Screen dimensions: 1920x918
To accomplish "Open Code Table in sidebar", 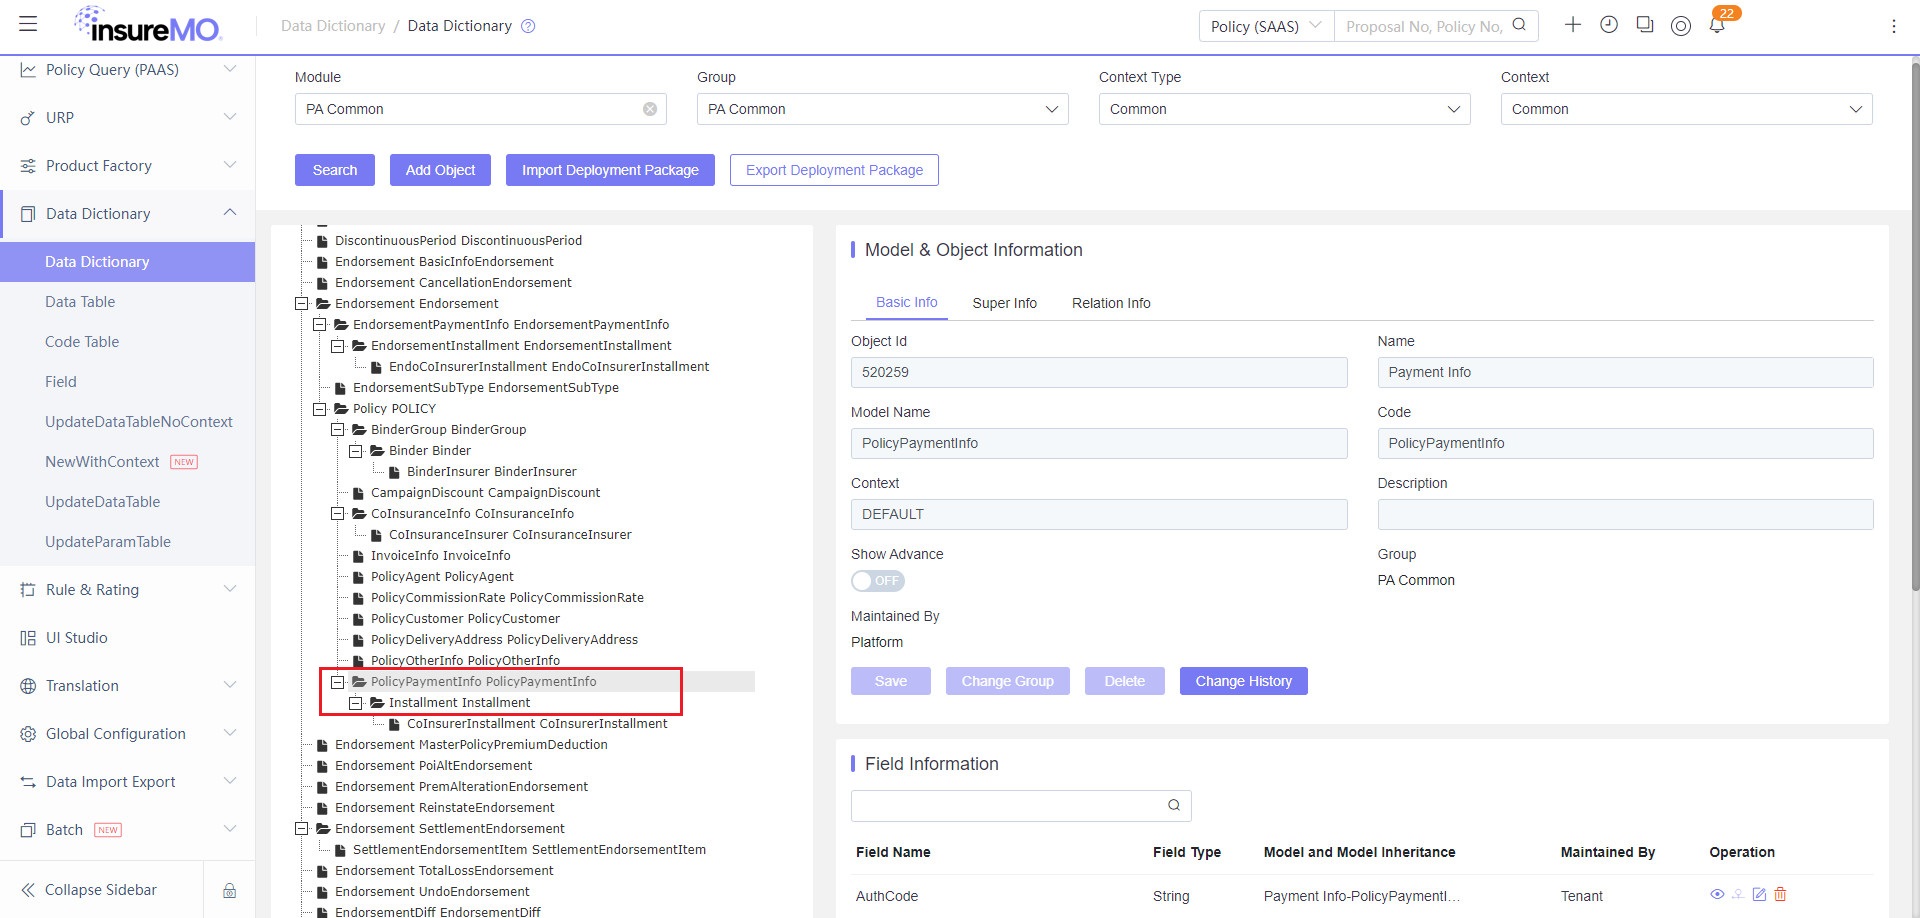I will pyautogui.click(x=82, y=342).
